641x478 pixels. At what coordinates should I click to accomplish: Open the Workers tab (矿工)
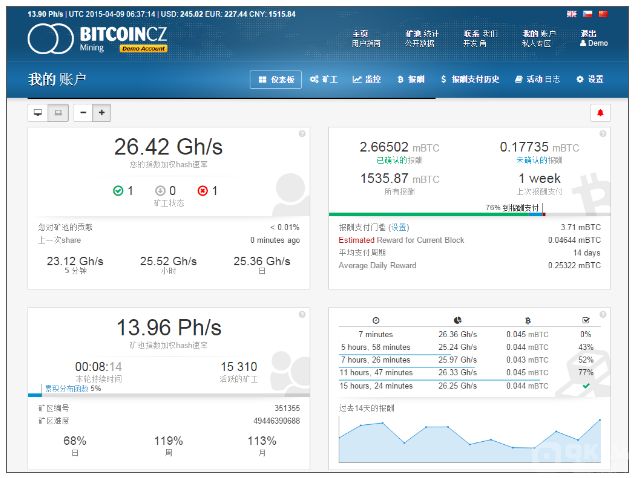coord(324,79)
